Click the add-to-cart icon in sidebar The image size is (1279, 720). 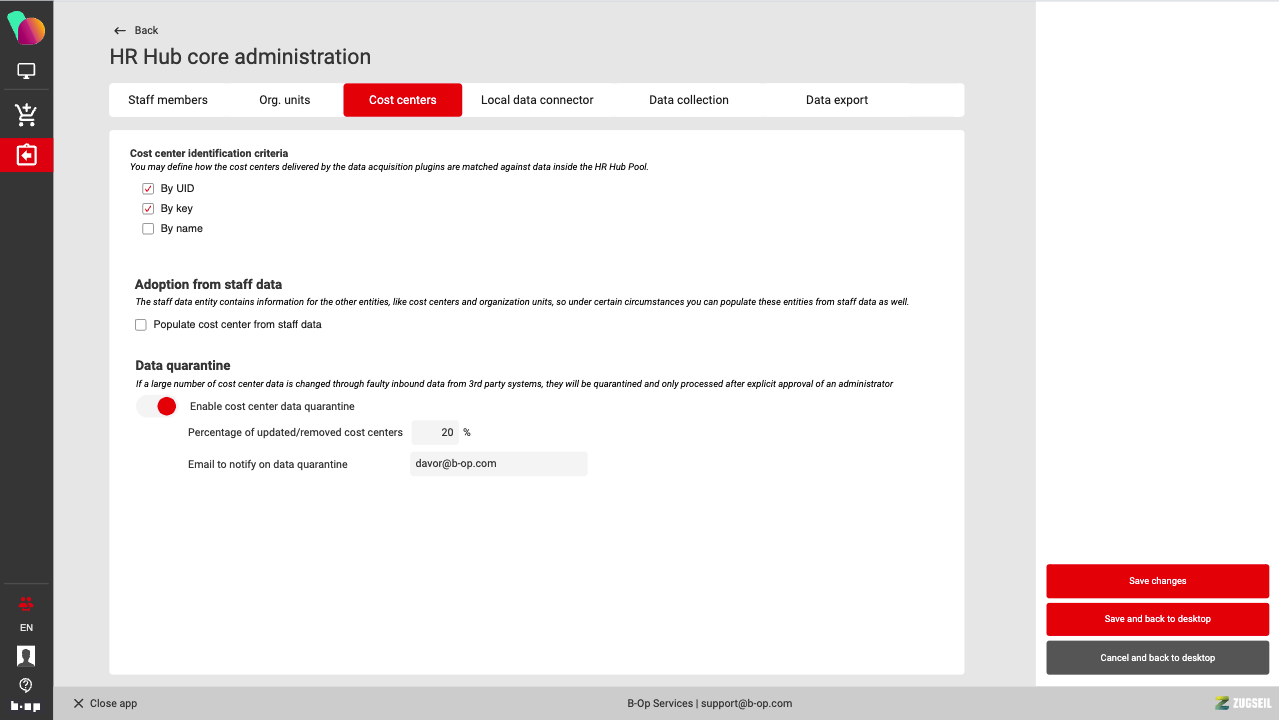26,115
